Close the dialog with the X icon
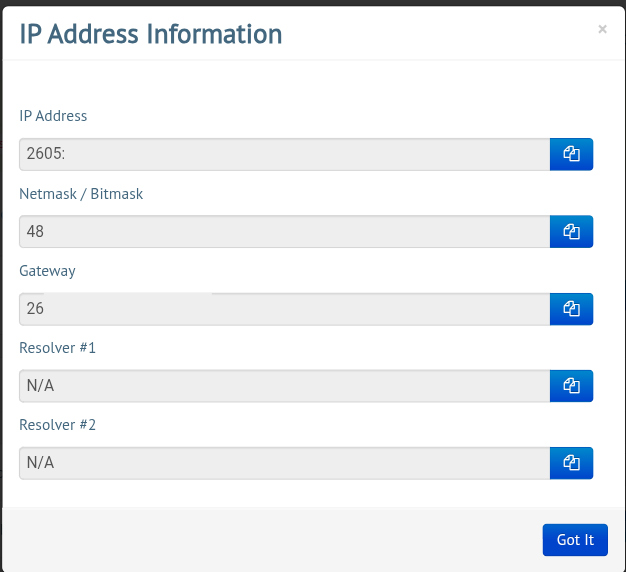 coord(602,30)
